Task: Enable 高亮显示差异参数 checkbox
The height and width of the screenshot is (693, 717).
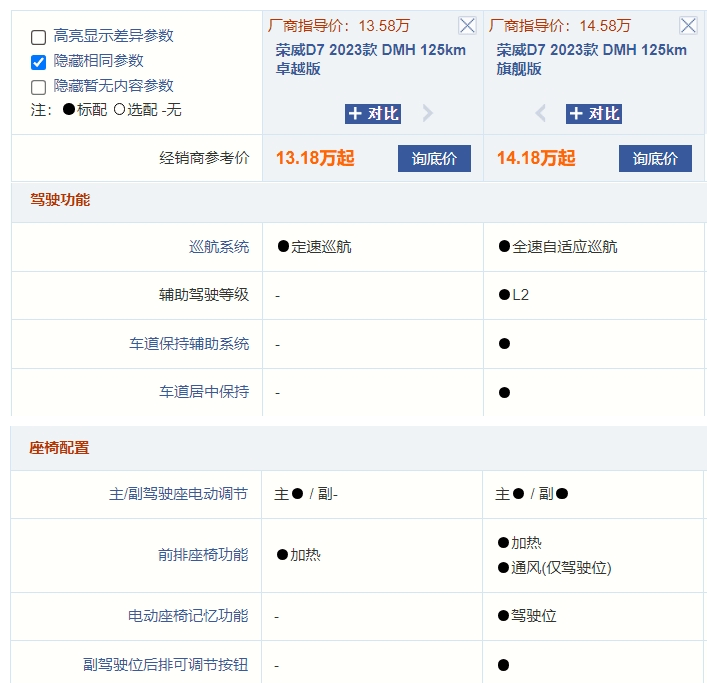Action: pyautogui.click(x=38, y=37)
